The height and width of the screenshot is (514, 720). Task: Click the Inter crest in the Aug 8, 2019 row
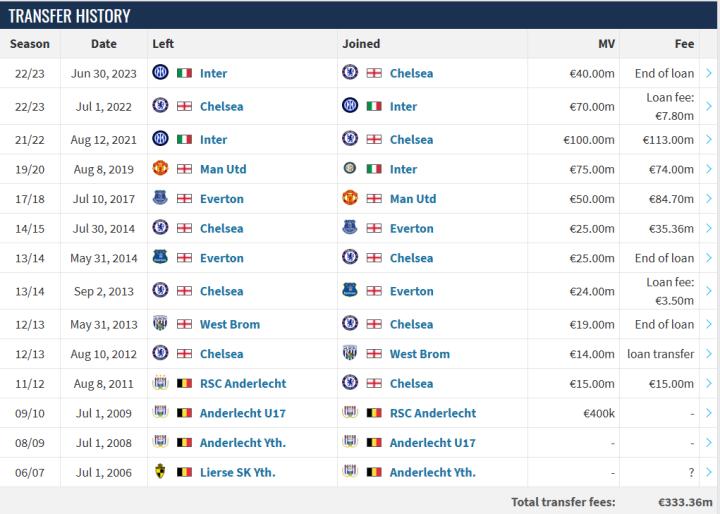(x=350, y=169)
